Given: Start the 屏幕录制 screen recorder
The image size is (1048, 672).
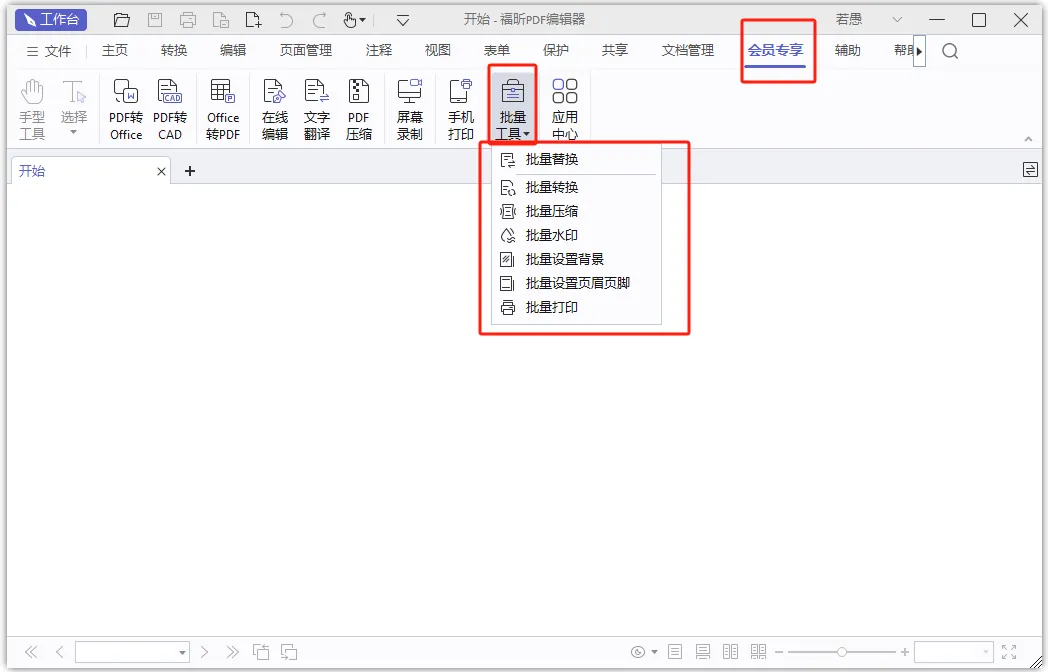Looking at the screenshot, I should [x=410, y=109].
